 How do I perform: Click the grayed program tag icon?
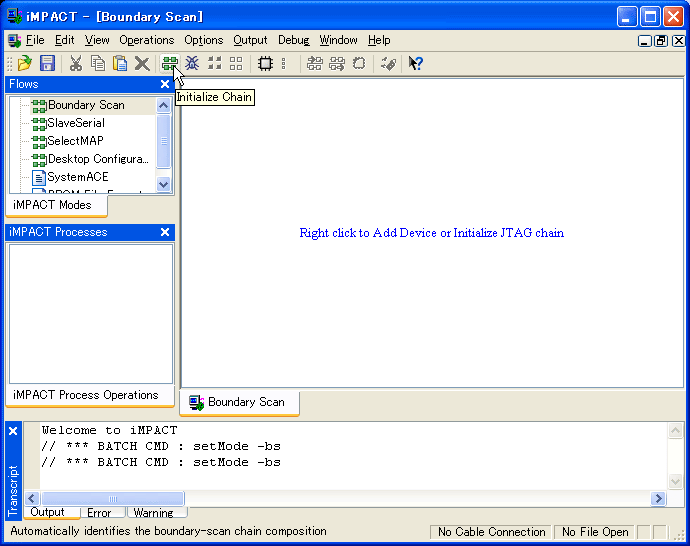point(388,63)
